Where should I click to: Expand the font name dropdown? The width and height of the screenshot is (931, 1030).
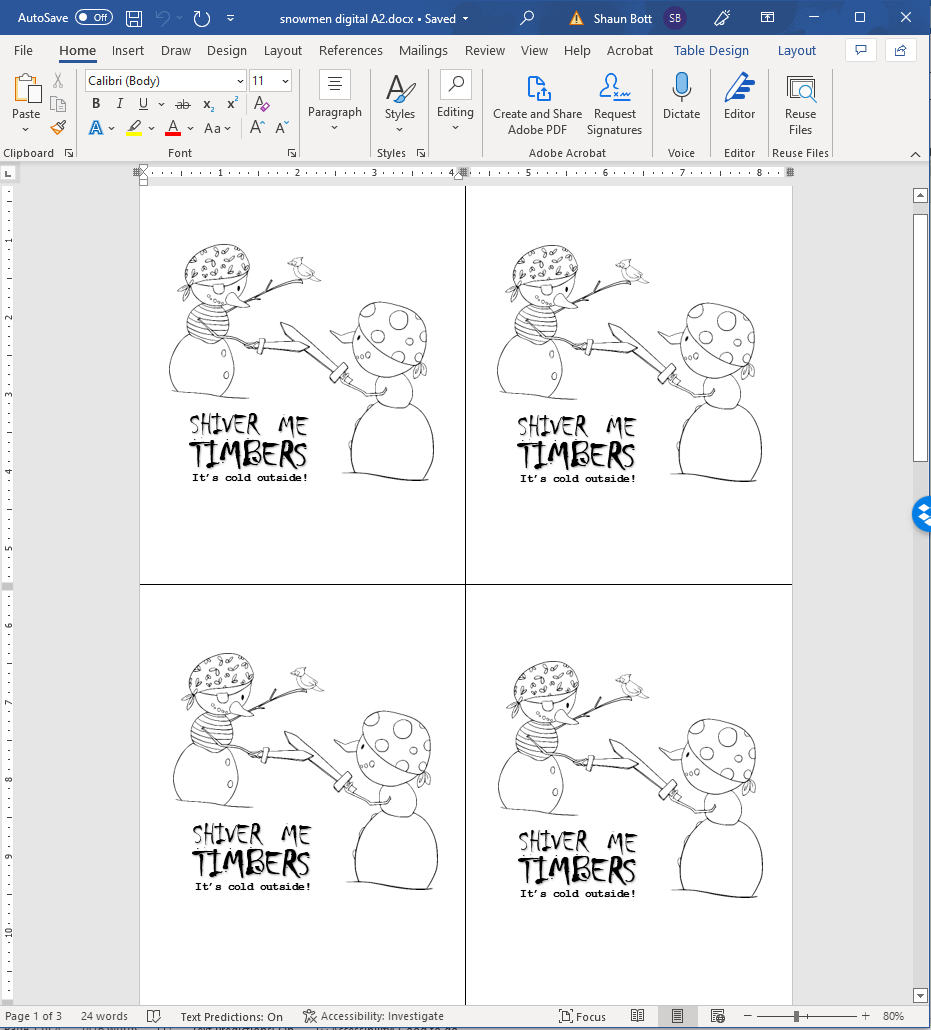(240, 81)
